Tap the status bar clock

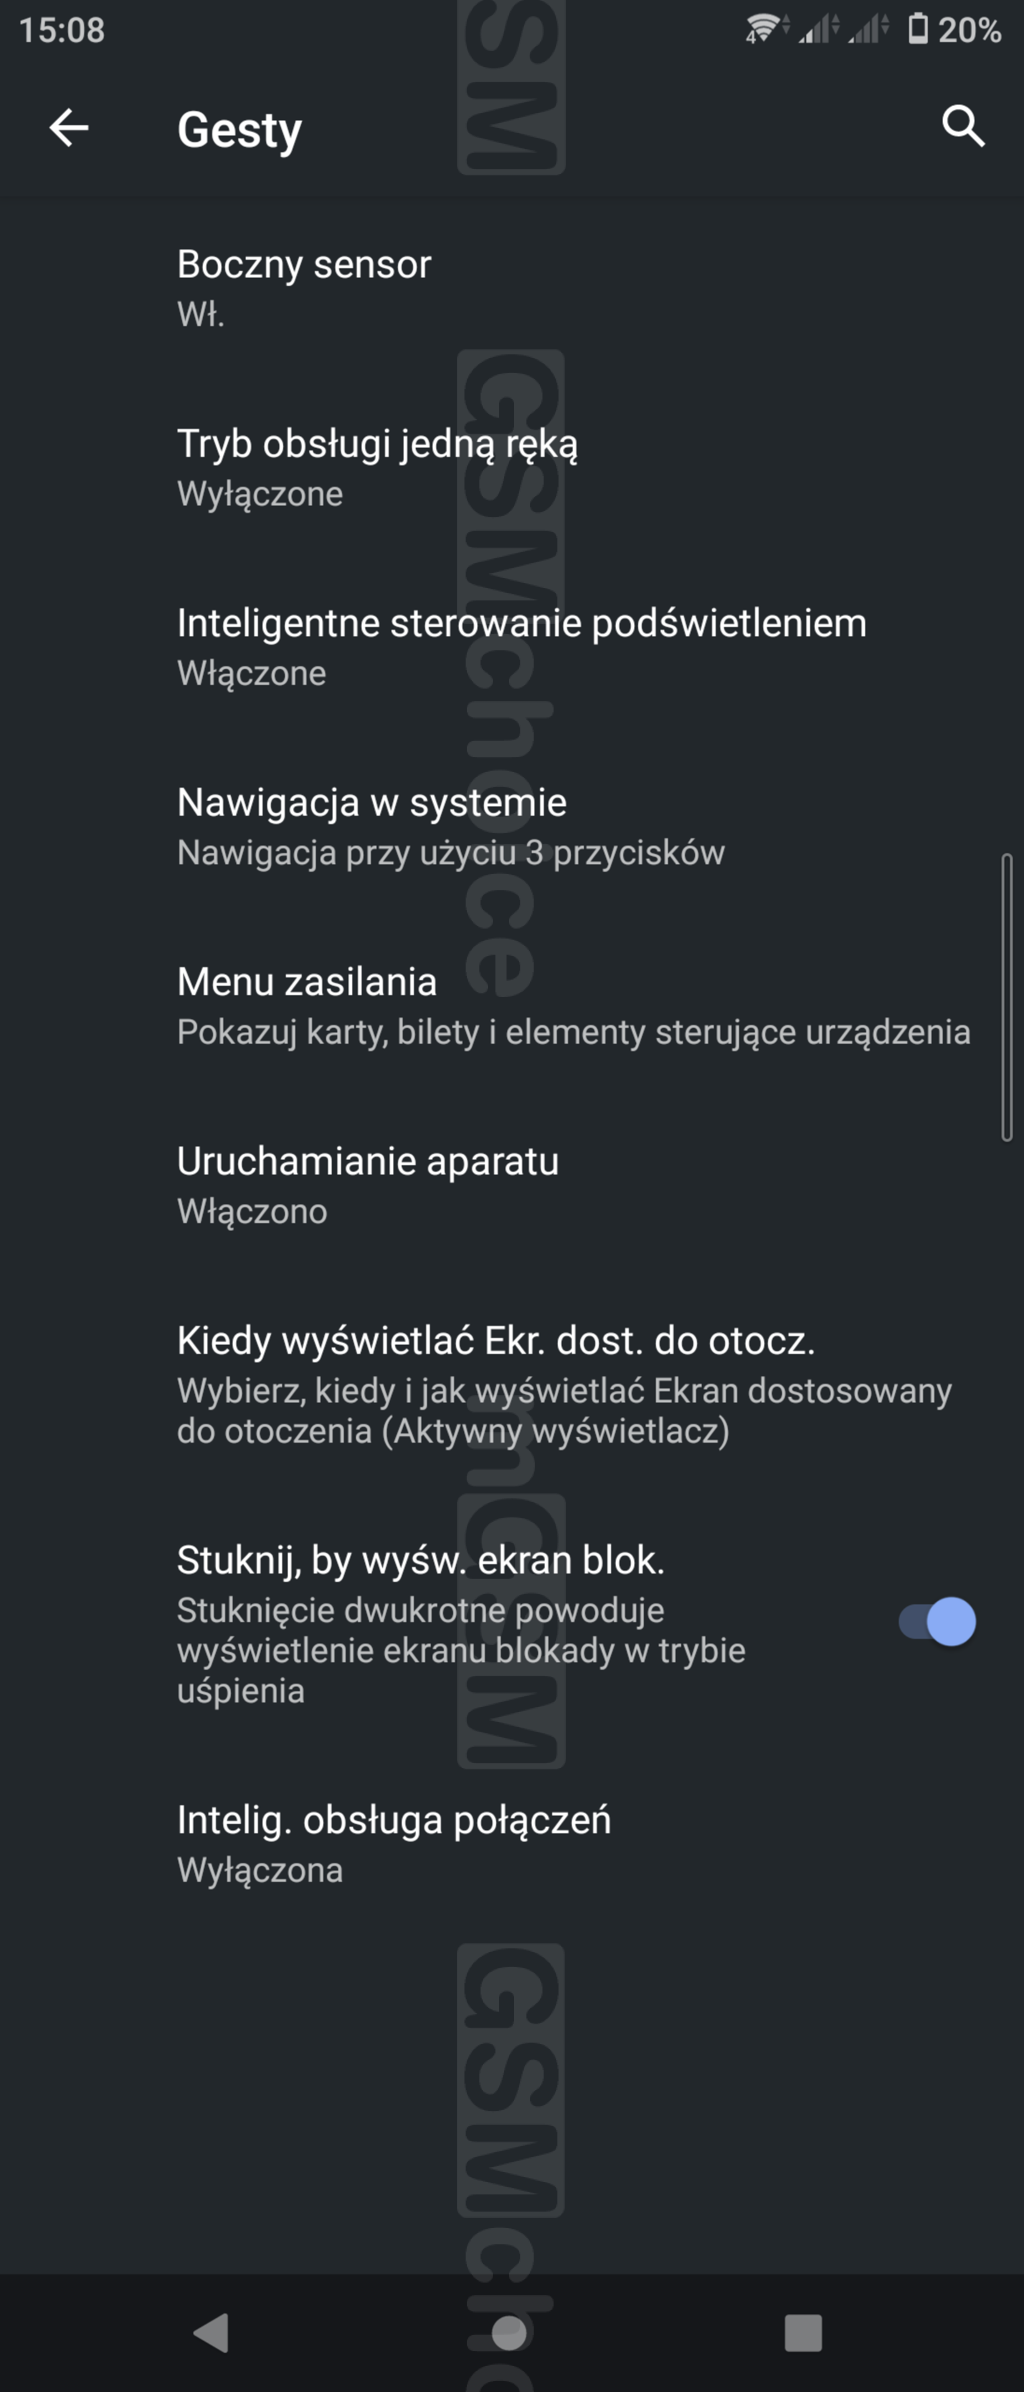click(62, 30)
